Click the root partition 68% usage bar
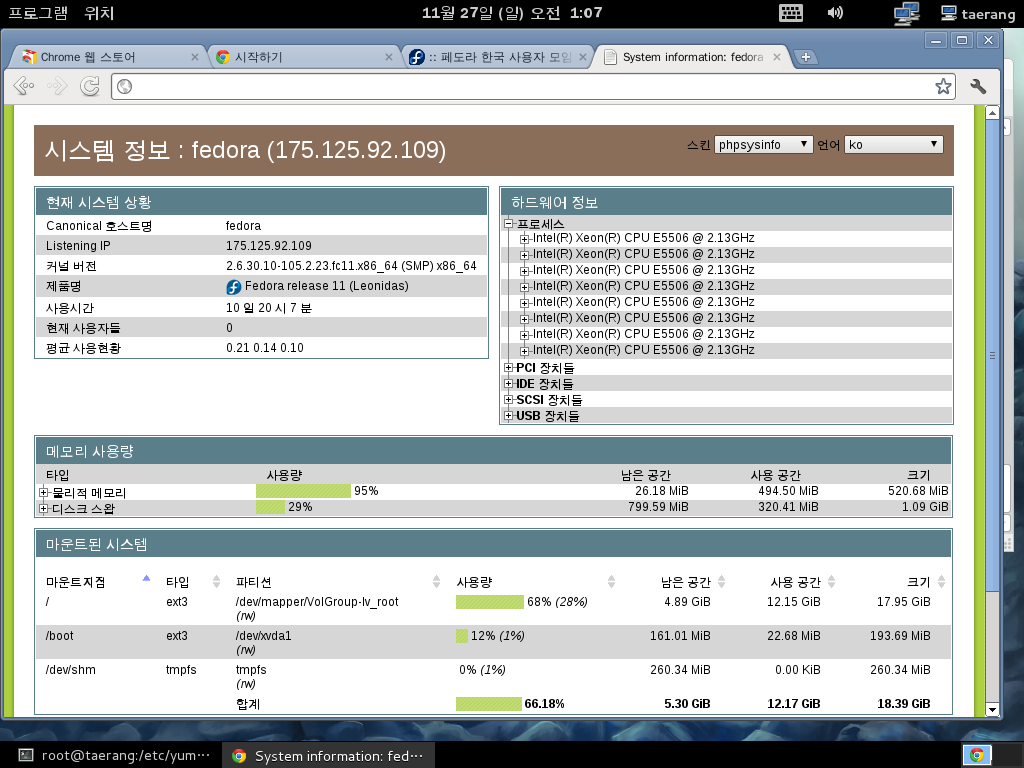 click(x=490, y=602)
